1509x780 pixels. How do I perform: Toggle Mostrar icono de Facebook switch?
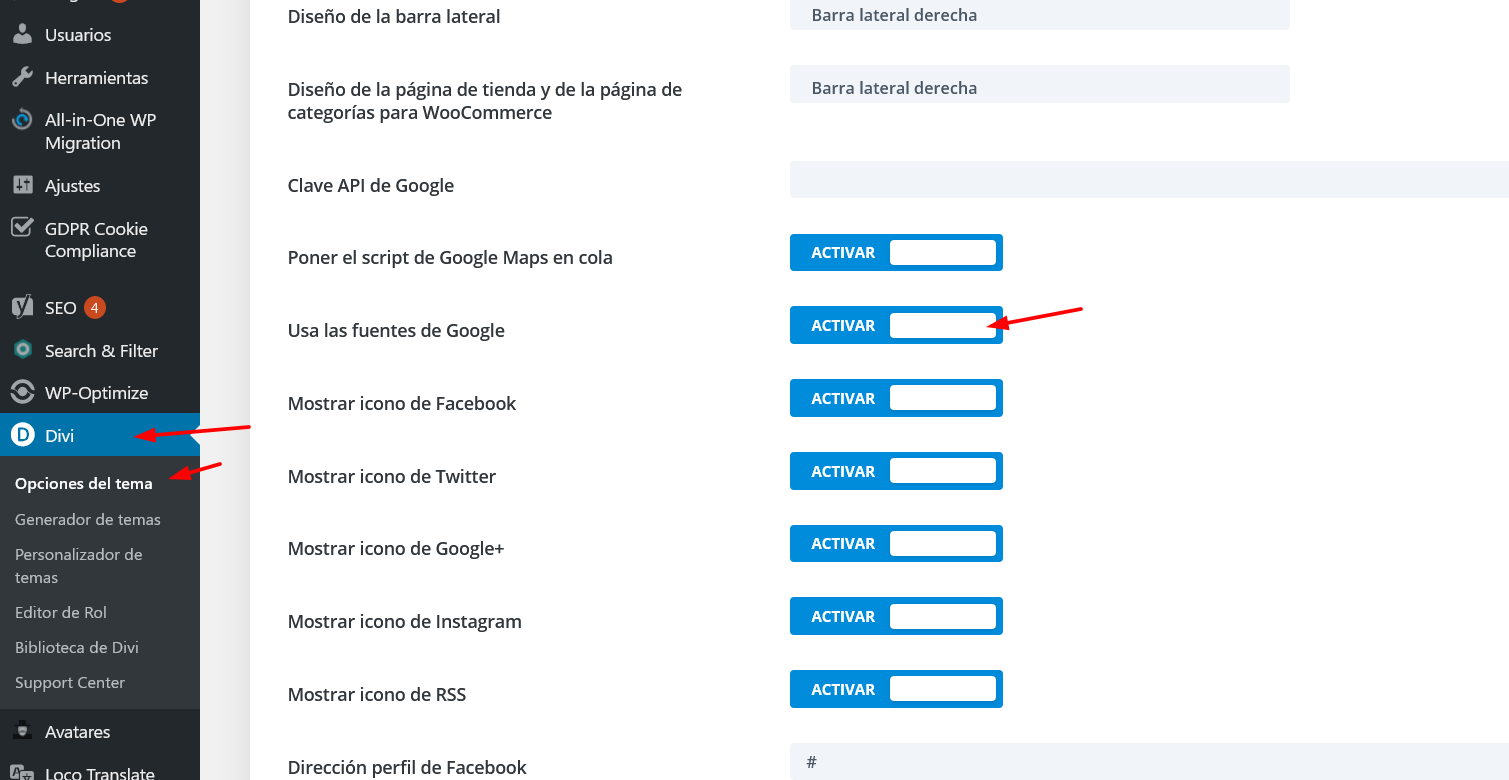click(896, 398)
